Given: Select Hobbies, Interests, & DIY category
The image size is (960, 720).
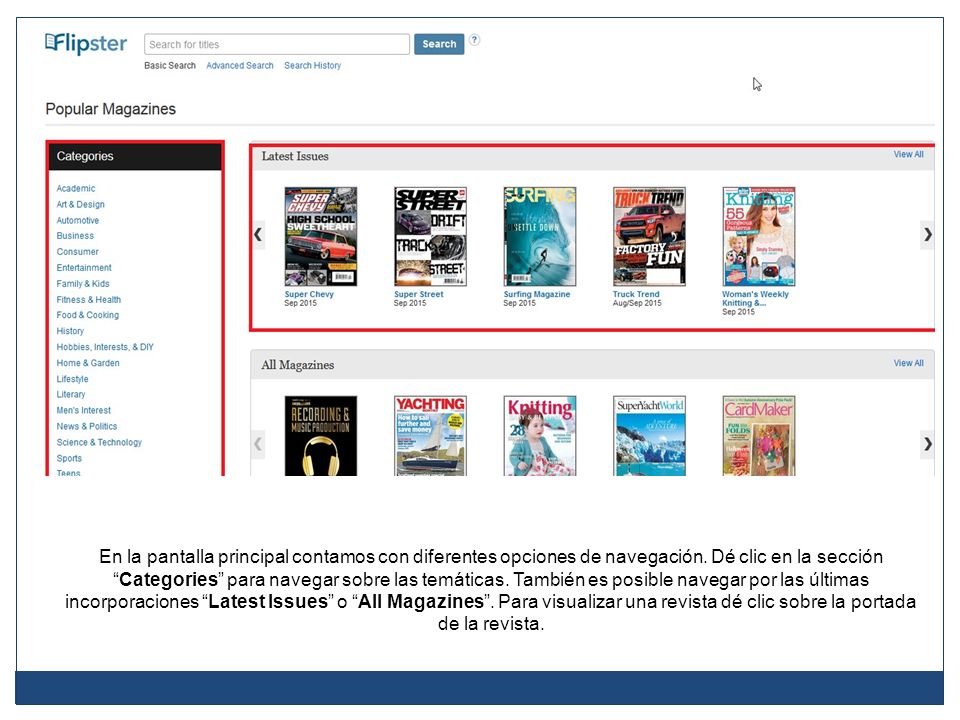Looking at the screenshot, I should coord(105,347).
